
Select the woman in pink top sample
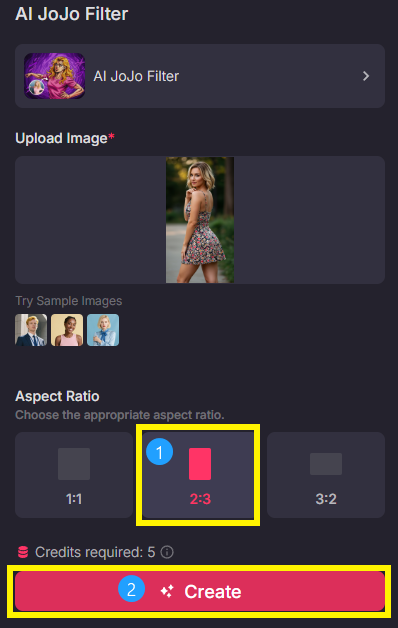click(x=67, y=330)
